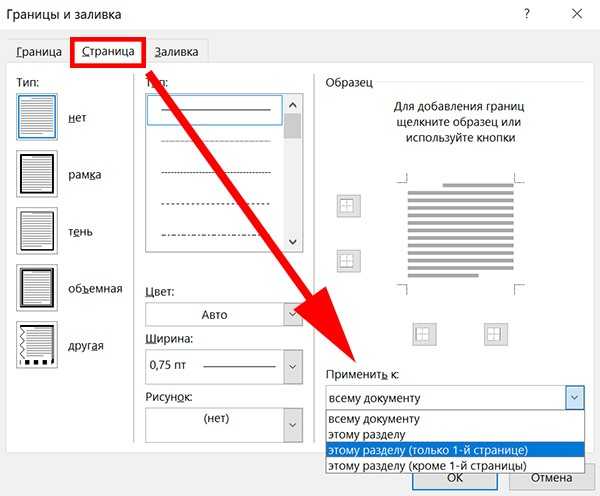Select 'этому разделу (кроме 1-й страницы)' option

pos(426,465)
